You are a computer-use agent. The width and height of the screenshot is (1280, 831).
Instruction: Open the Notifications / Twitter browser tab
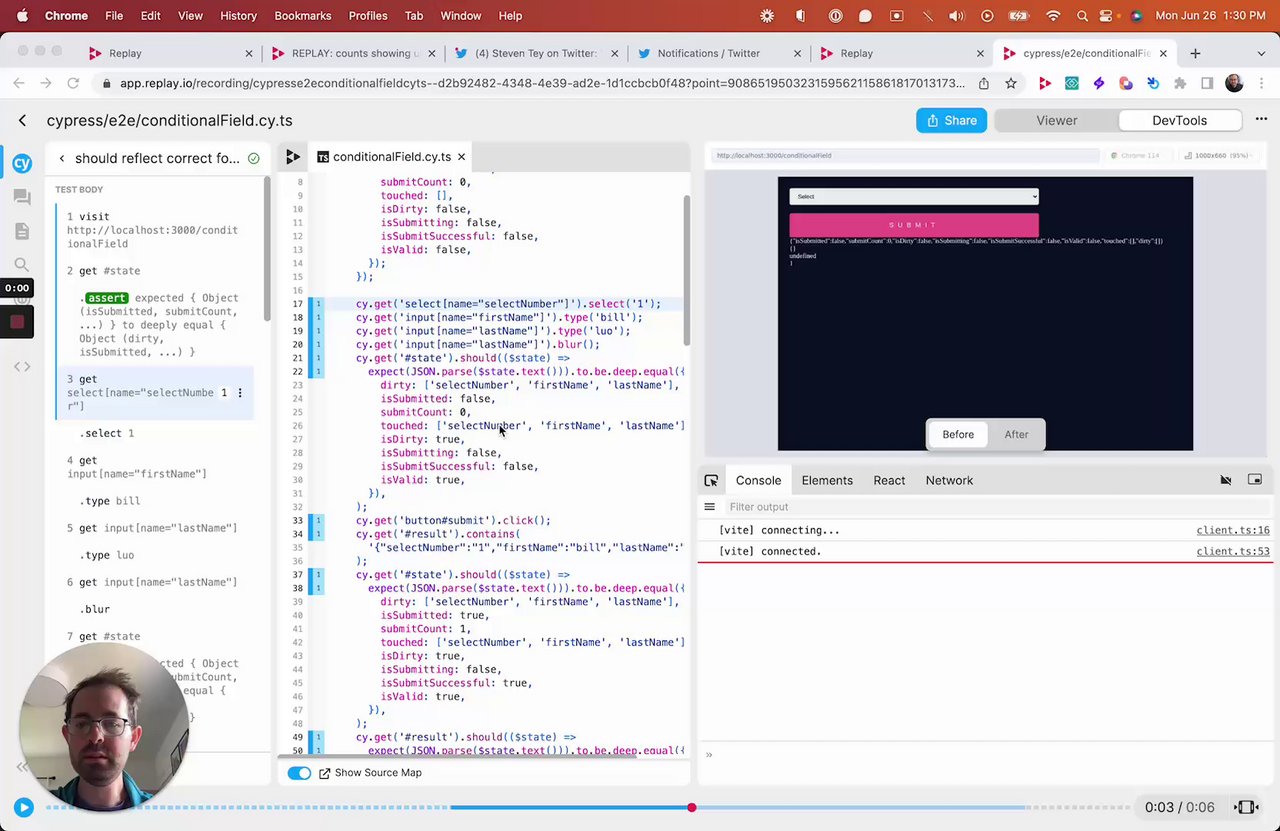click(718, 53)
